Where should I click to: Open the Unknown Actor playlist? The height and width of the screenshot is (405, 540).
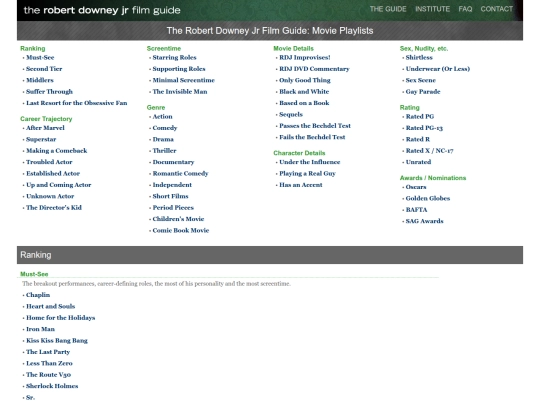coord(50,196)
